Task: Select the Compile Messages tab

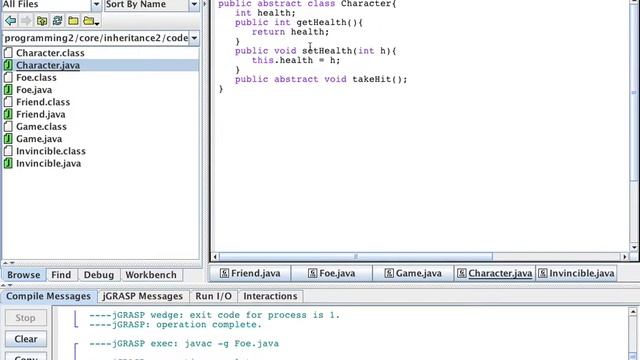Action: point(49,296)
